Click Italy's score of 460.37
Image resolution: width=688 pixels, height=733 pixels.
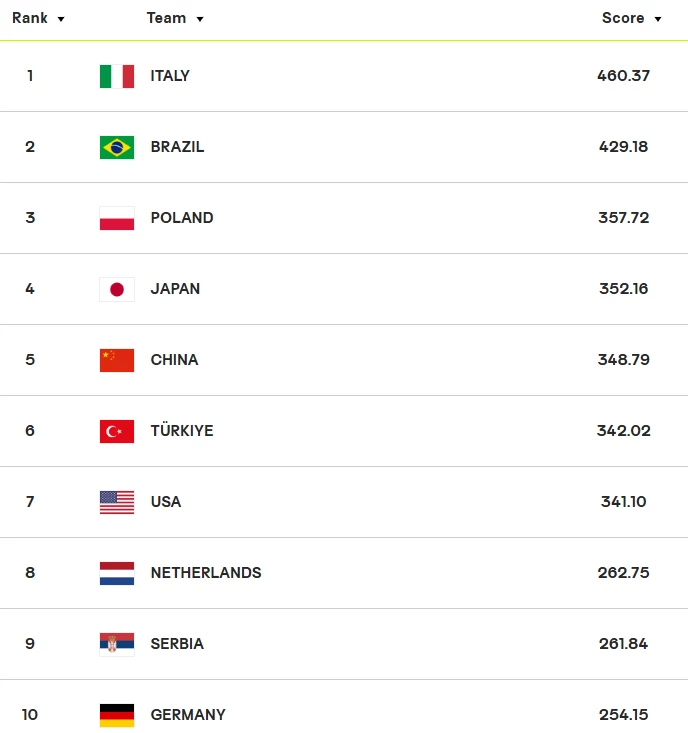pyautogui.click(x=624, y=76)
